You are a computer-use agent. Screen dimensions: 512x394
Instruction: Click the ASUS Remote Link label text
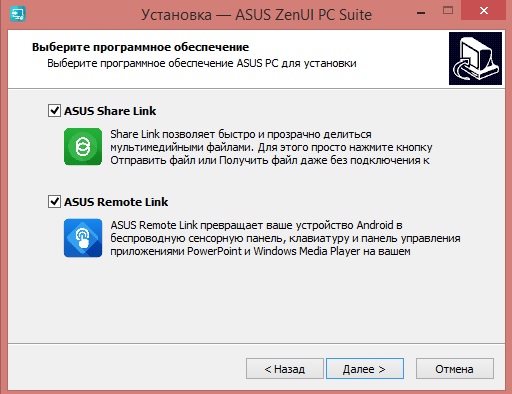pyautogui.click(x=116, y=202)
